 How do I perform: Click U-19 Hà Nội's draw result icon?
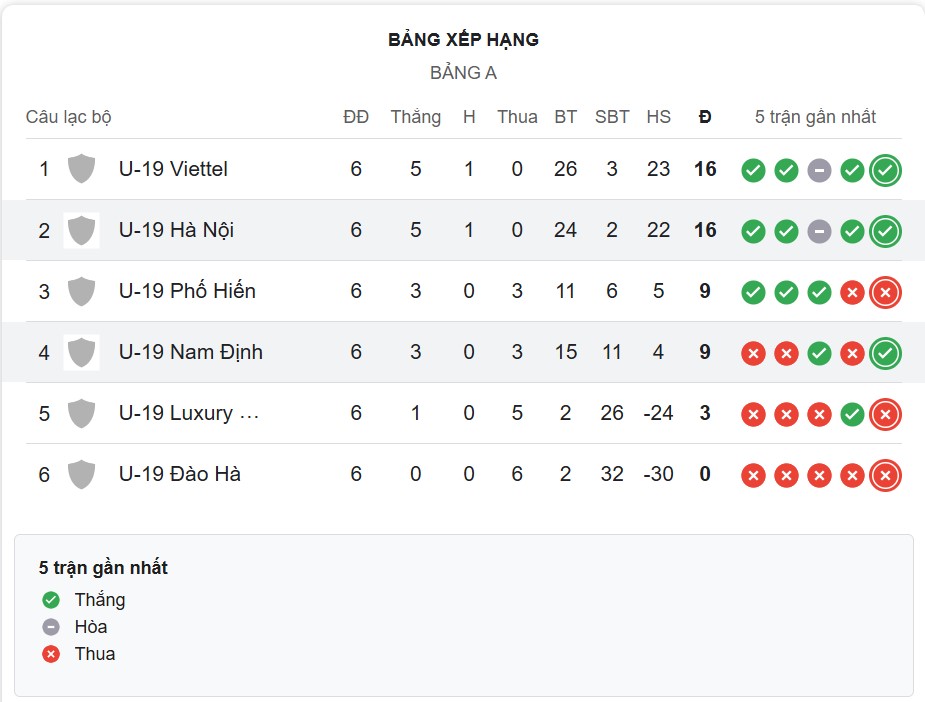819,231
